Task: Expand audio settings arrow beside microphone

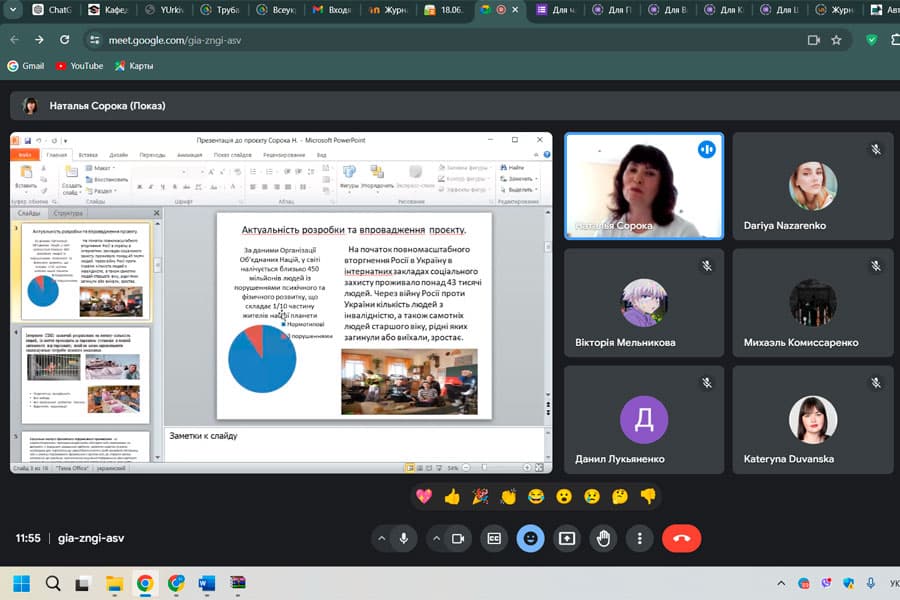Action: tap(381, 538)
